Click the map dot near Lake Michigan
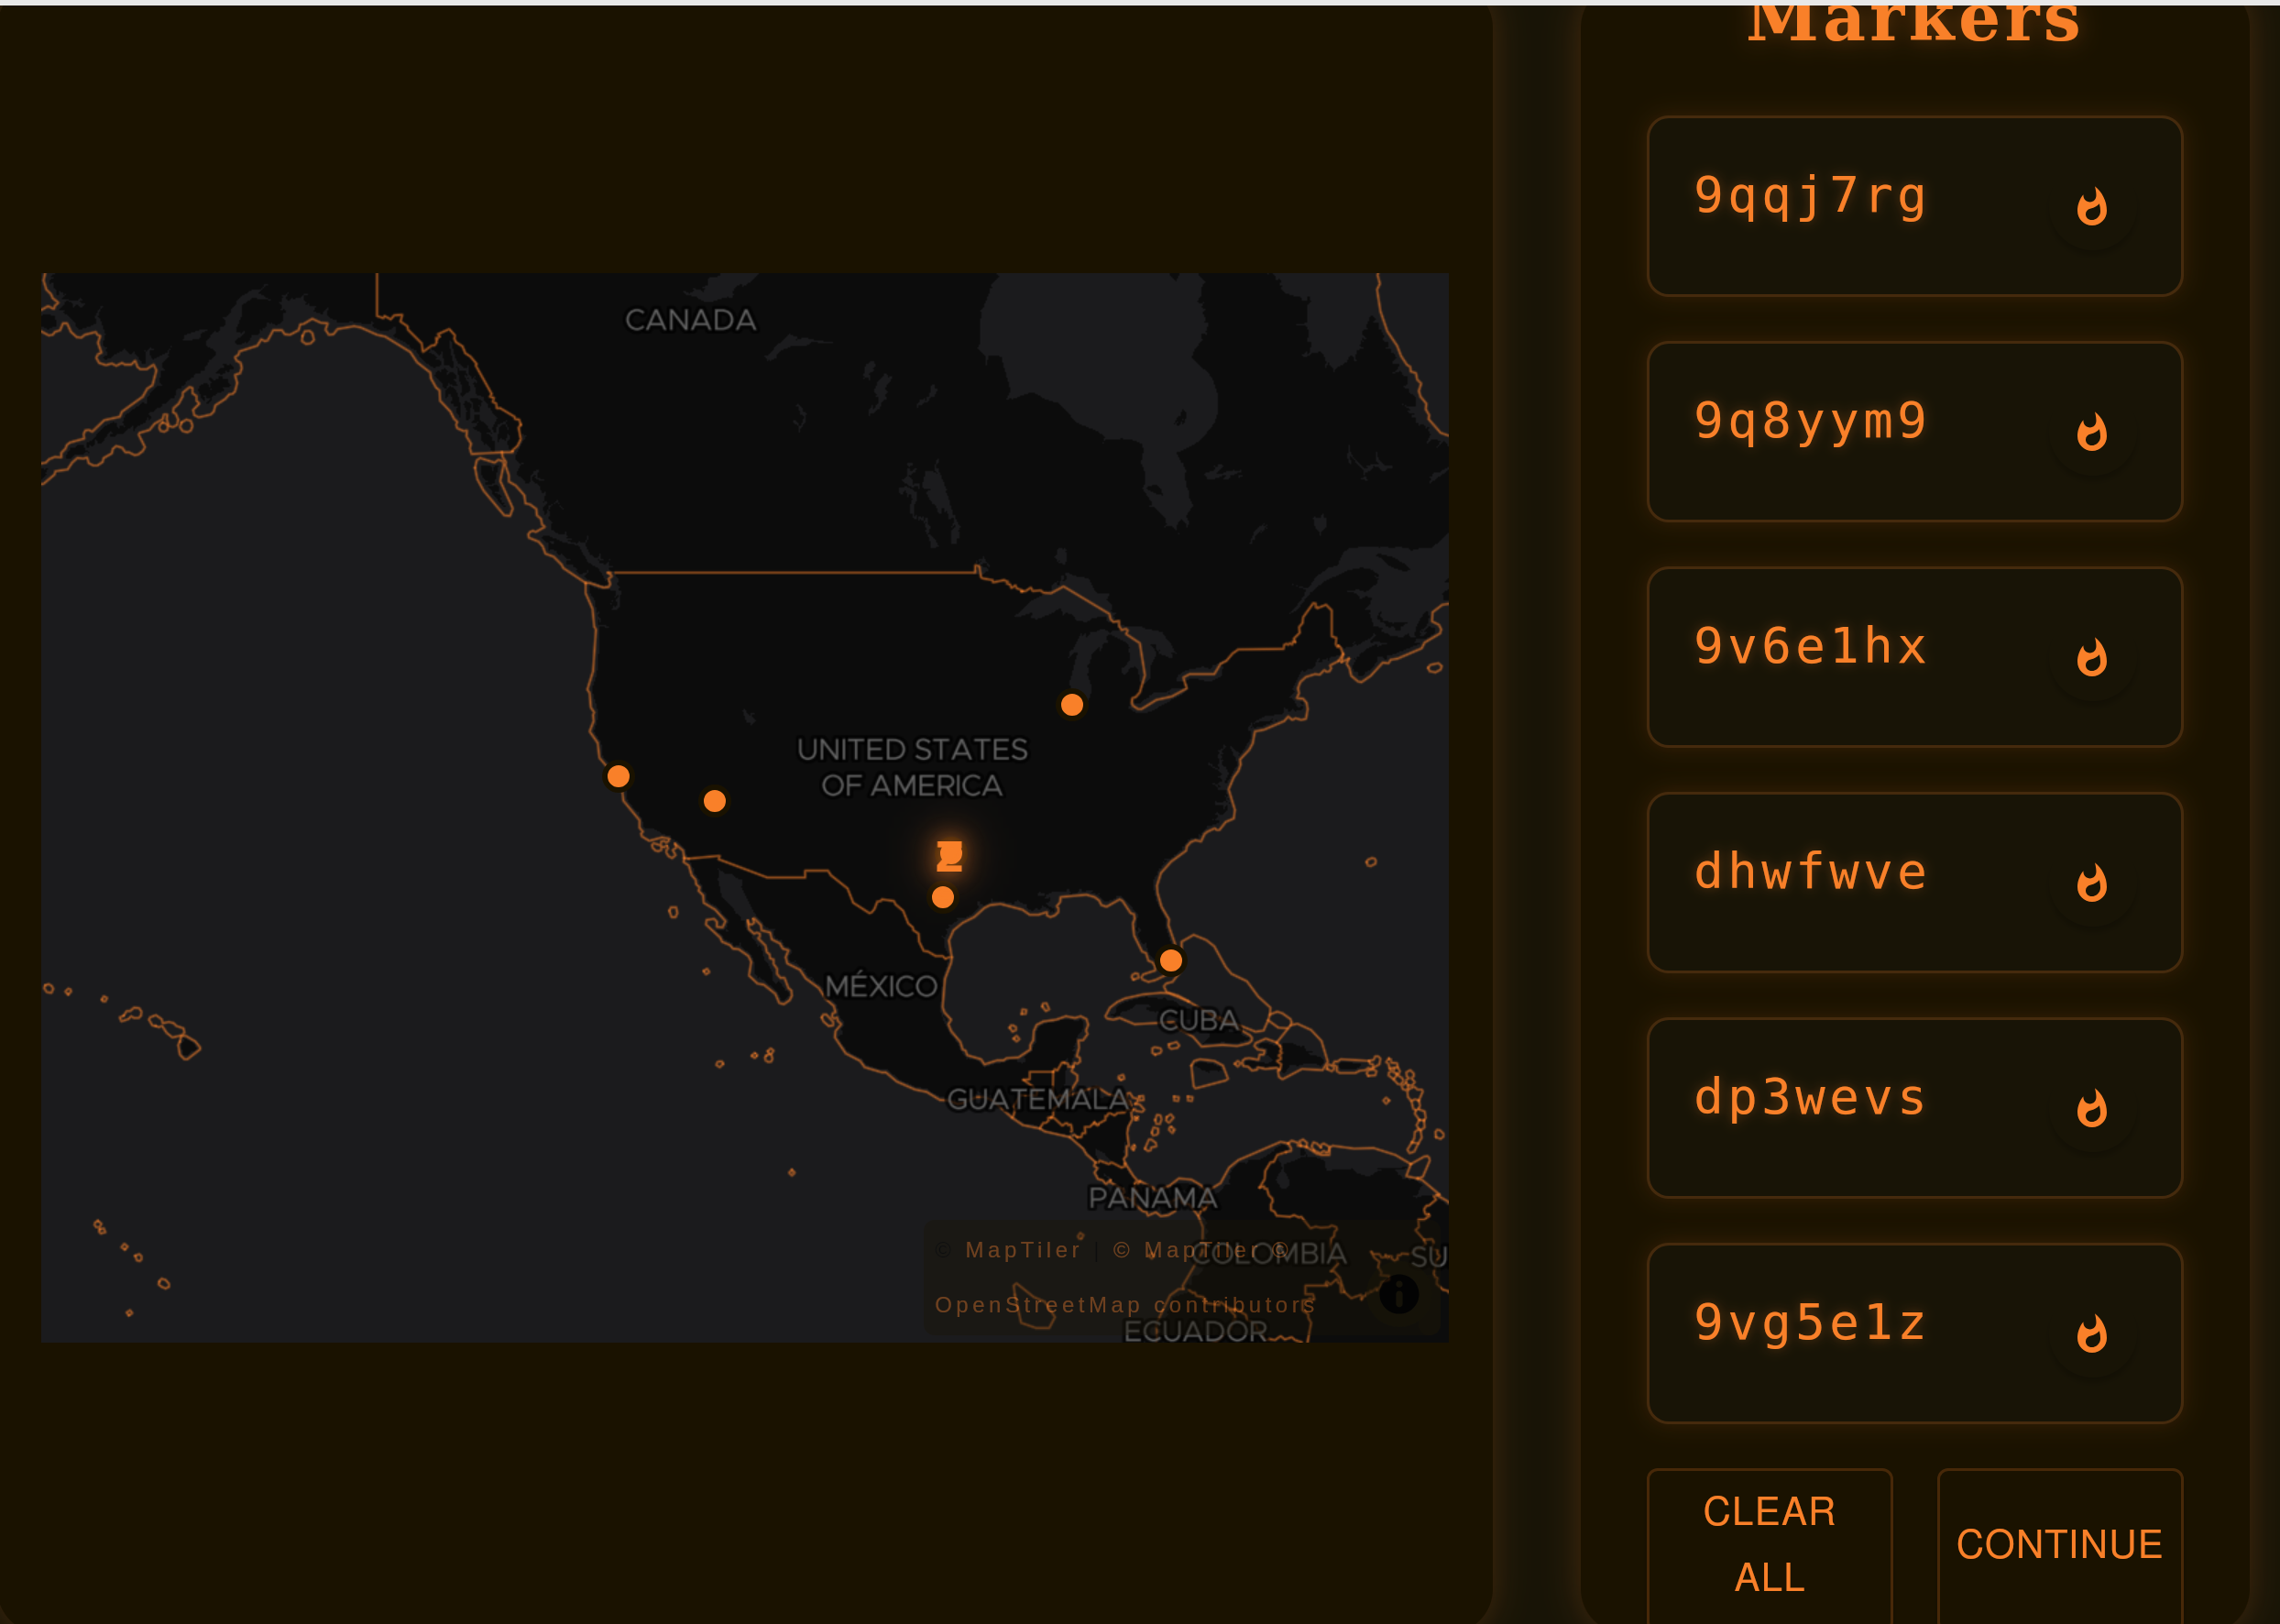Image resolution: width=2280 pixels, height=1624 pixels. pos(1072,705)
